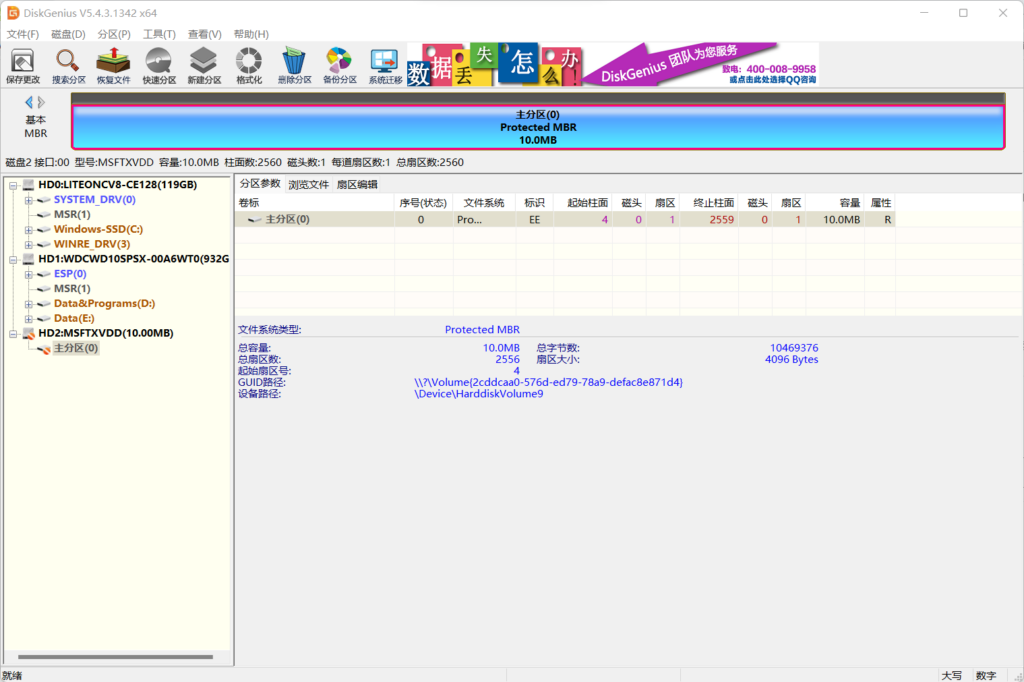Click the HD0 LITEONCV8 disk icon
1024x682 pixels.
coord(29,185)
